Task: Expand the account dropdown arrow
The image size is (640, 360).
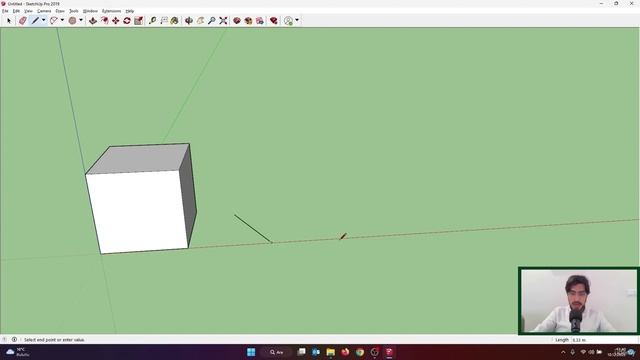Action: click(x=297, y=20)
